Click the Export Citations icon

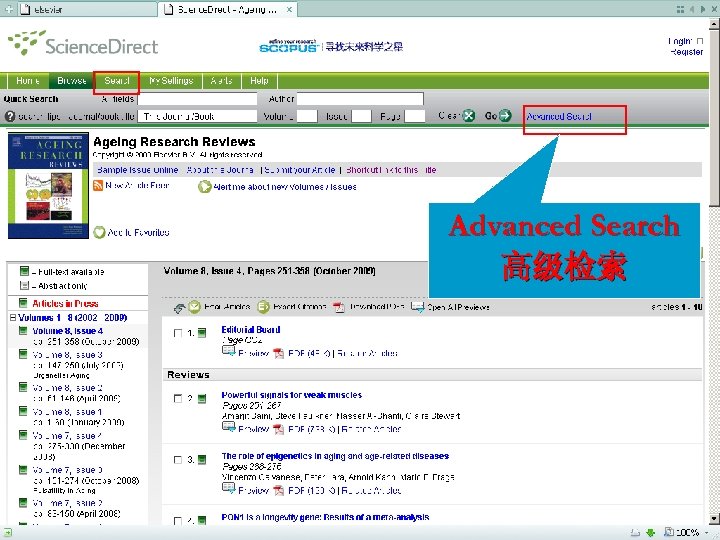pyautogui.click(x=263, y=307)
